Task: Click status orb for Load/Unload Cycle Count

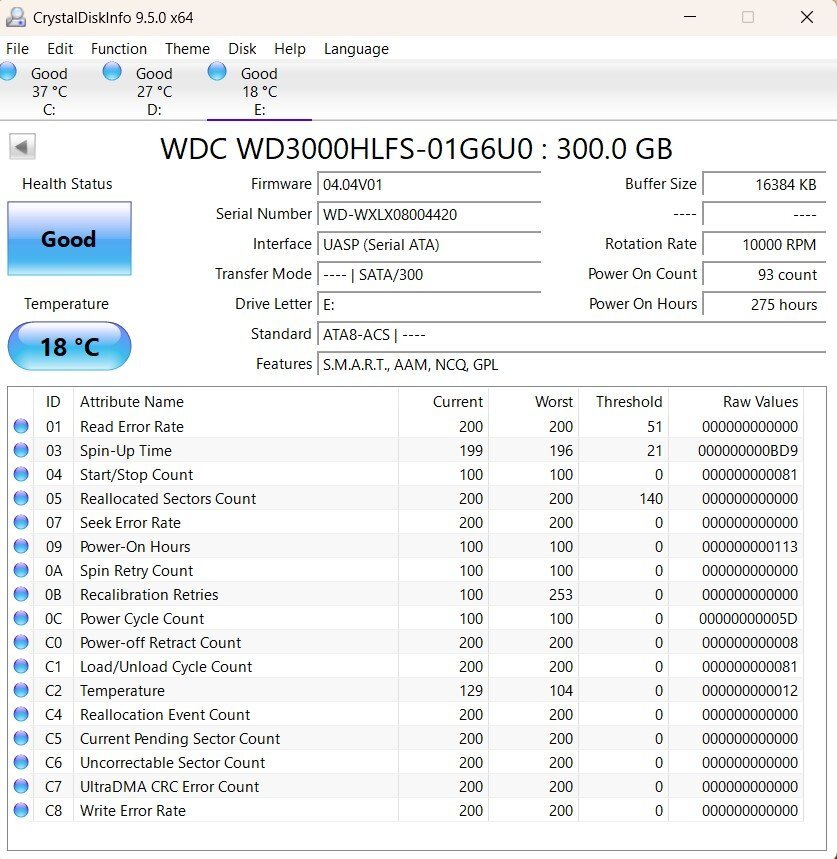Action: click(21, 666)
